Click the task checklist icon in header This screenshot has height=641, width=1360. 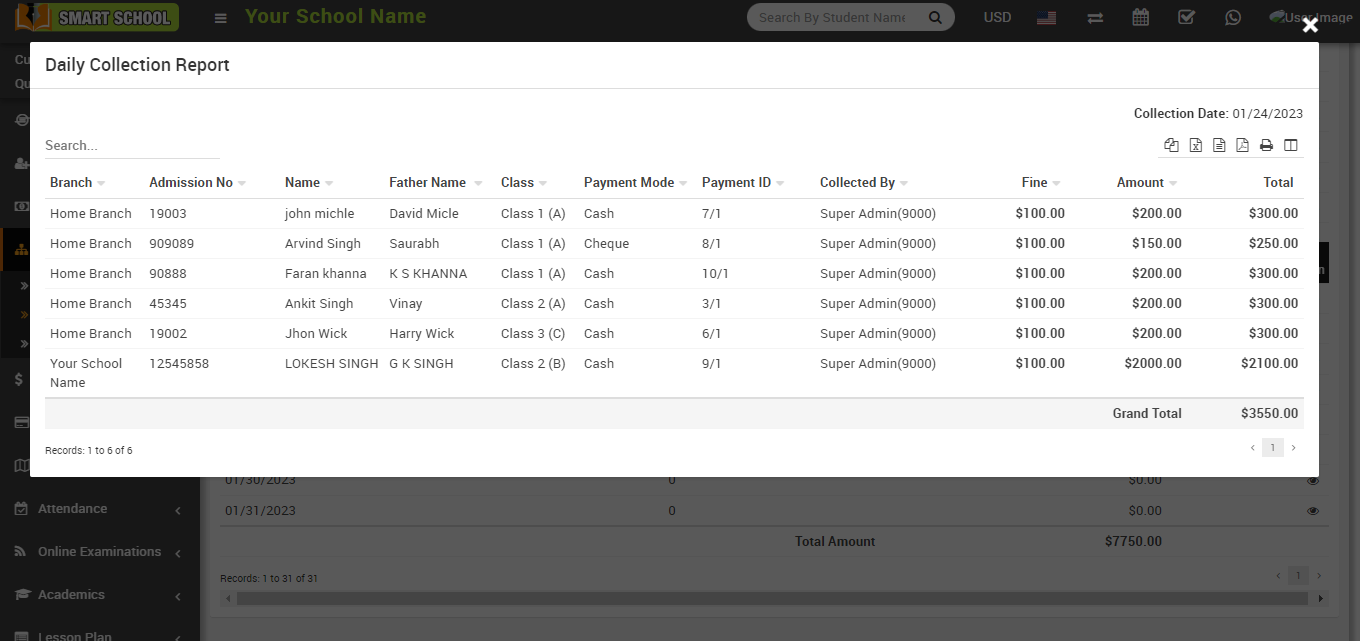point(1186,17)
